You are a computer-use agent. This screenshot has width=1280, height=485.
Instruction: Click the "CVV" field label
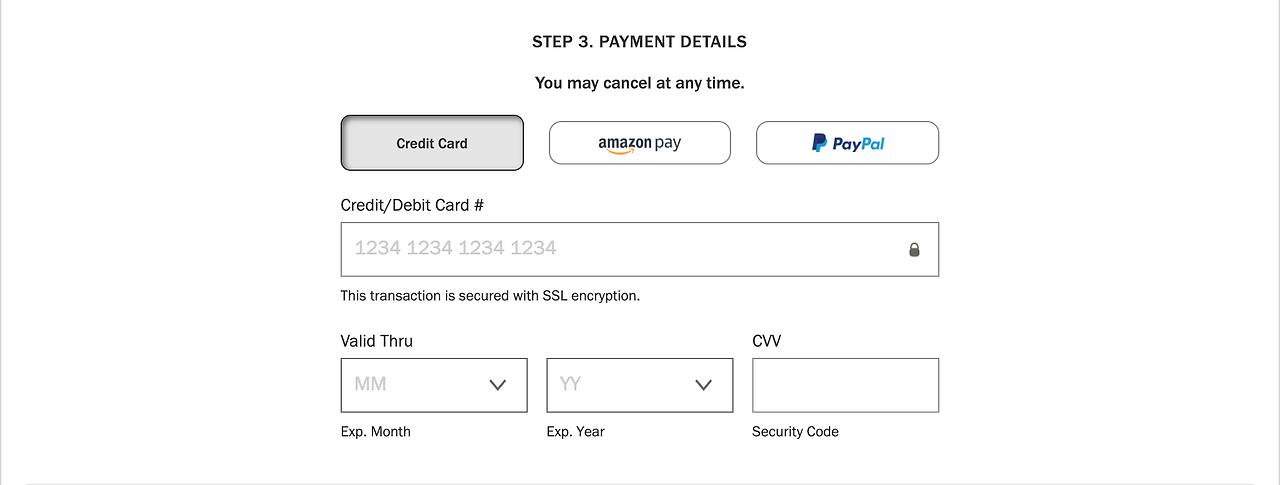coord(766,341)
